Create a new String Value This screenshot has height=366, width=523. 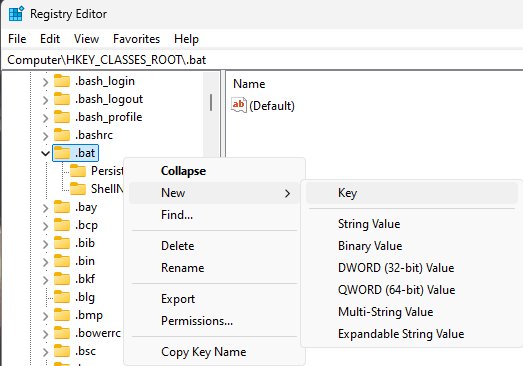[x=412, y=224]
